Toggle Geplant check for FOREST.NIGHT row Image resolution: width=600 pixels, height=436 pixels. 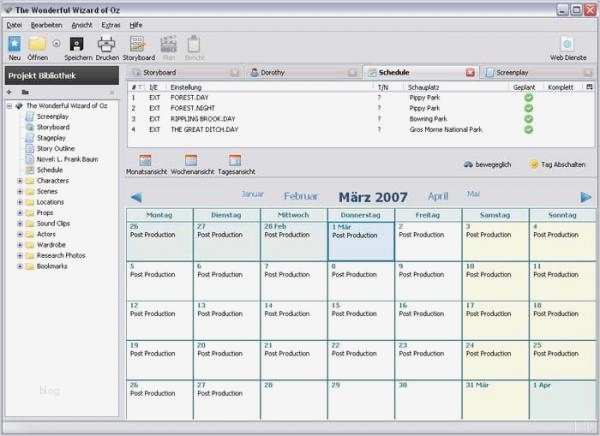528,108
